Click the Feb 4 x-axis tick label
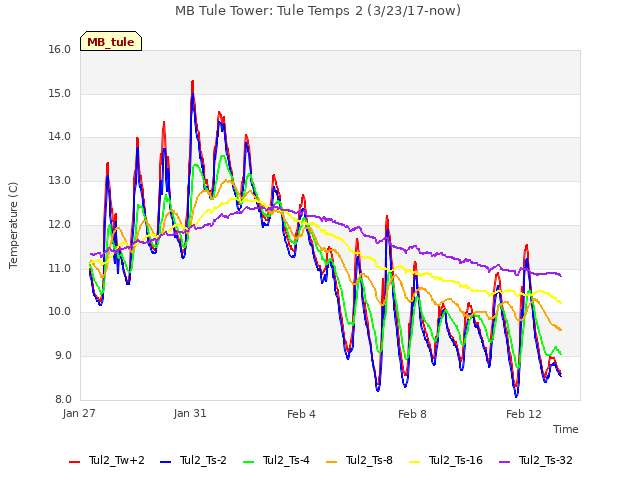The width and height of the screenshot is (640, 480). pos(301,414)
